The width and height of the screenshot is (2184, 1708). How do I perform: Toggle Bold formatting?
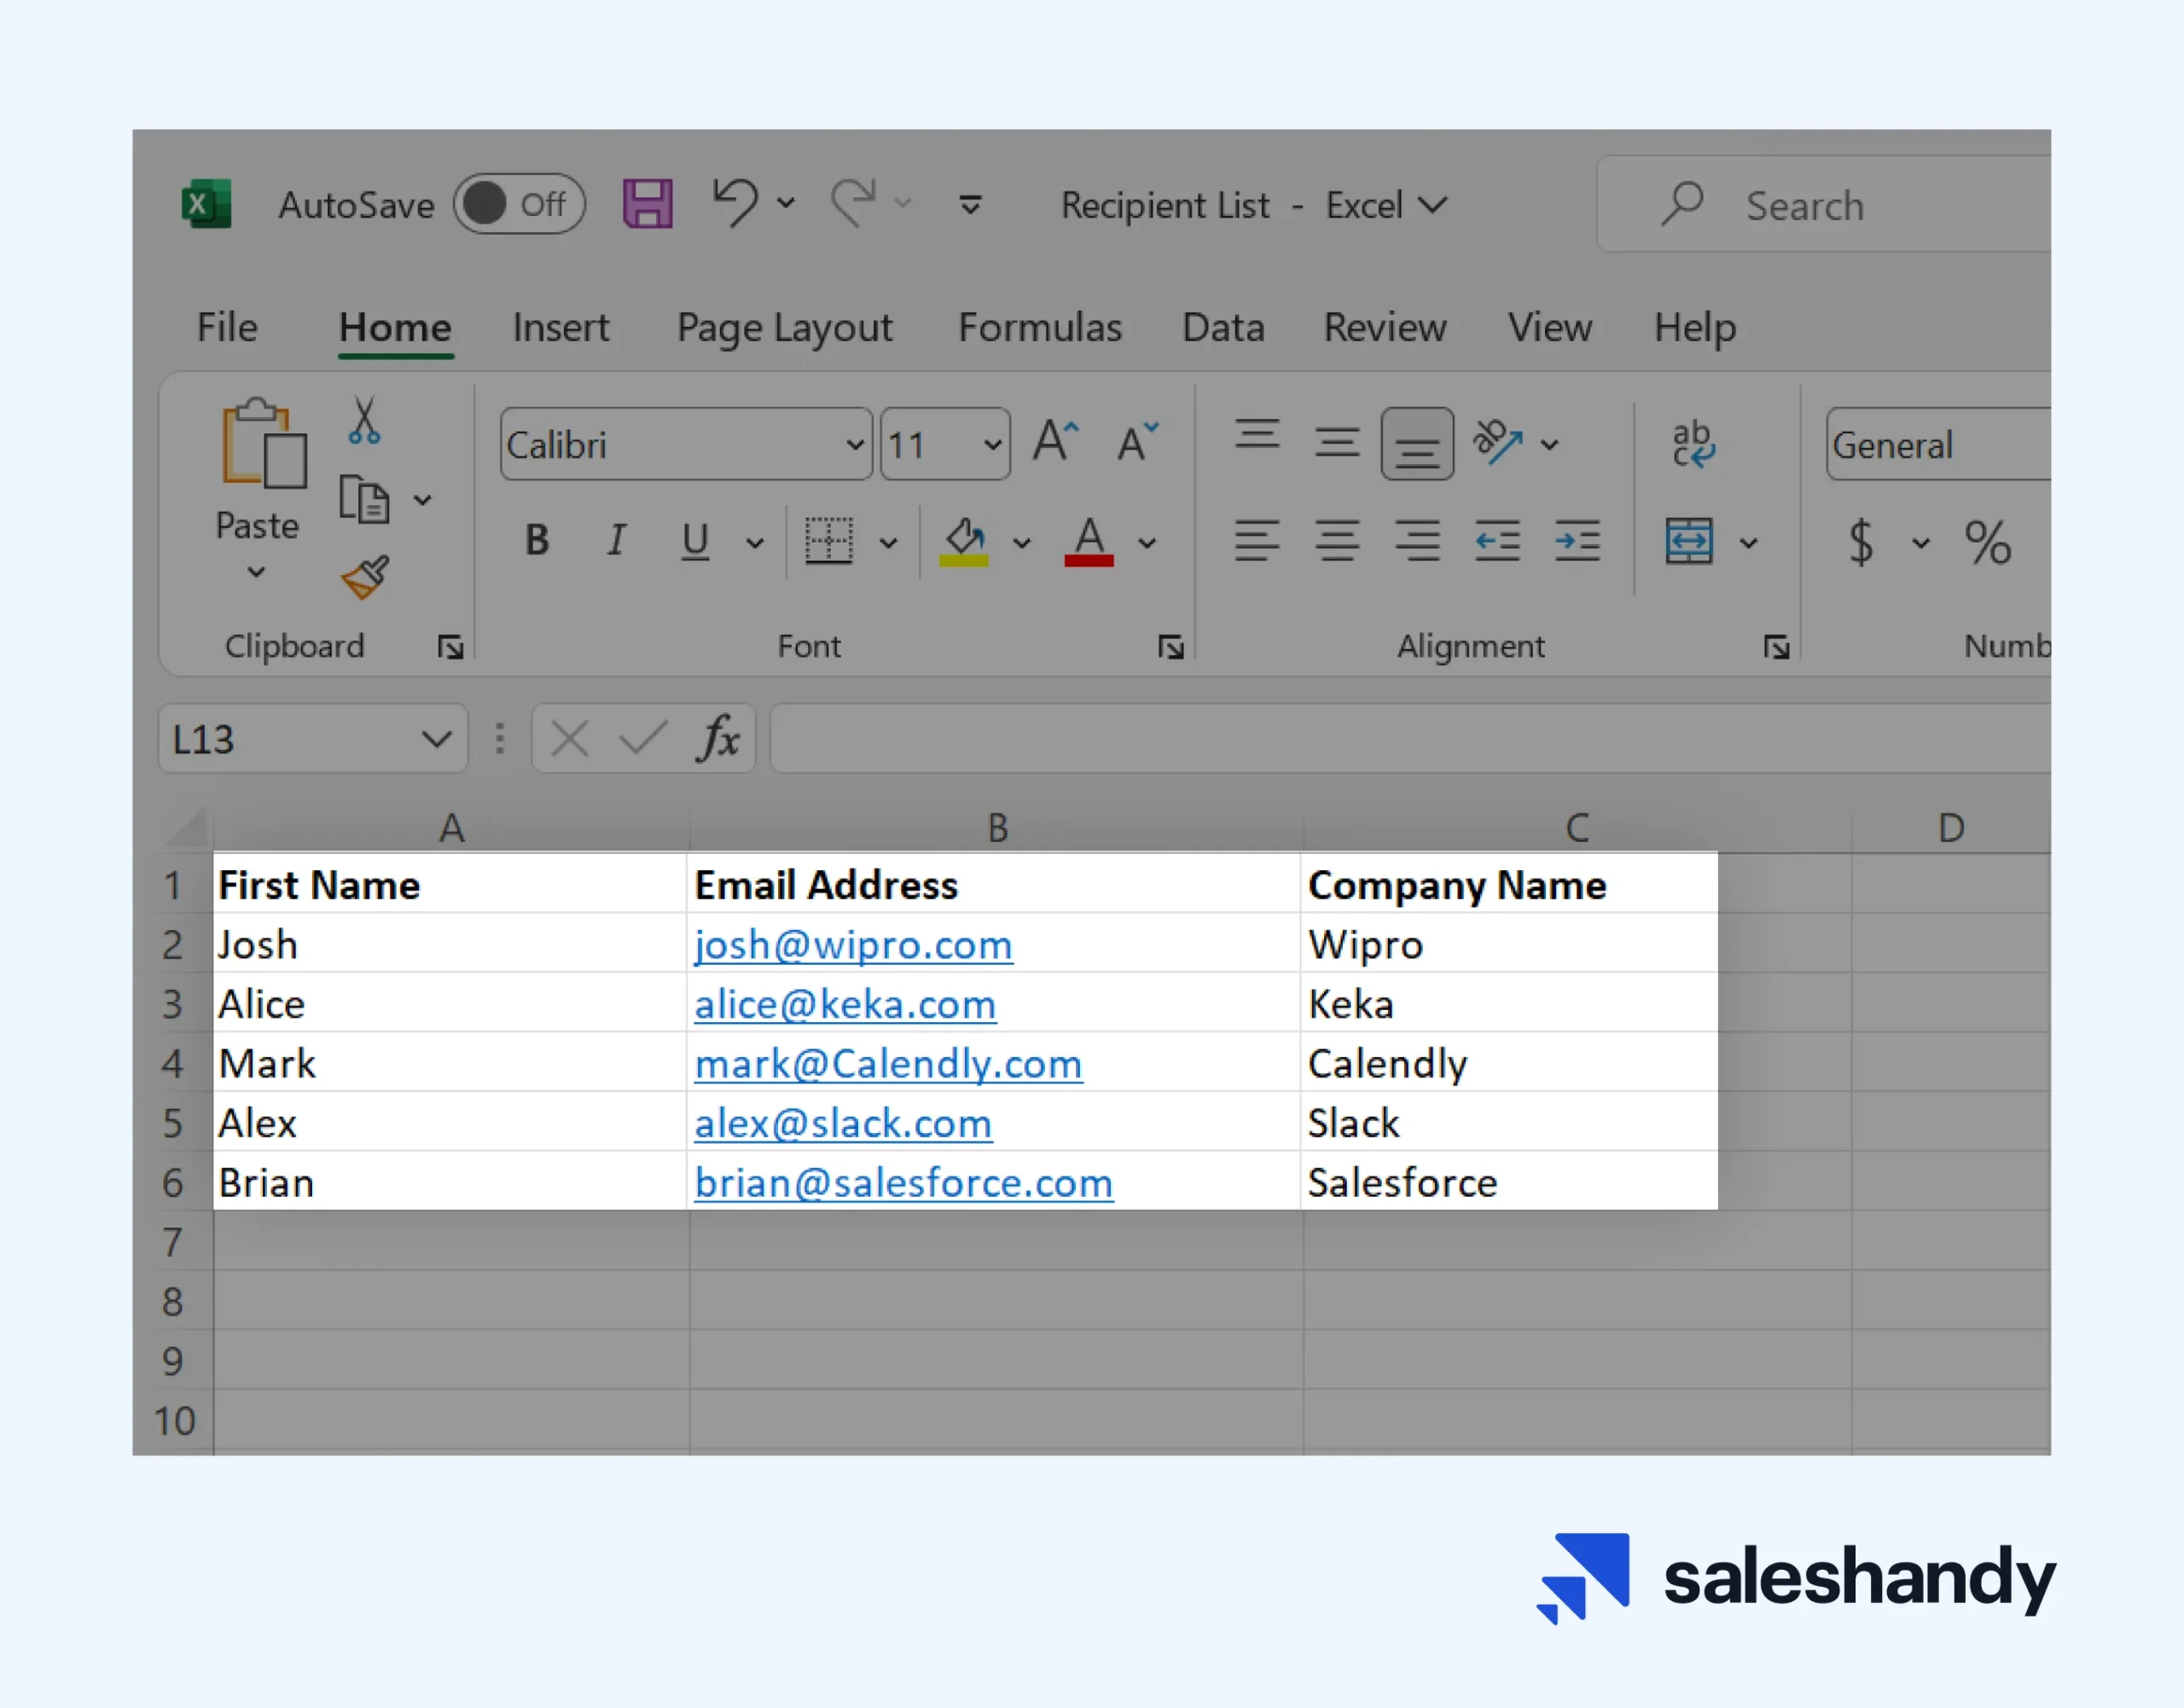[x=537, y=541]
